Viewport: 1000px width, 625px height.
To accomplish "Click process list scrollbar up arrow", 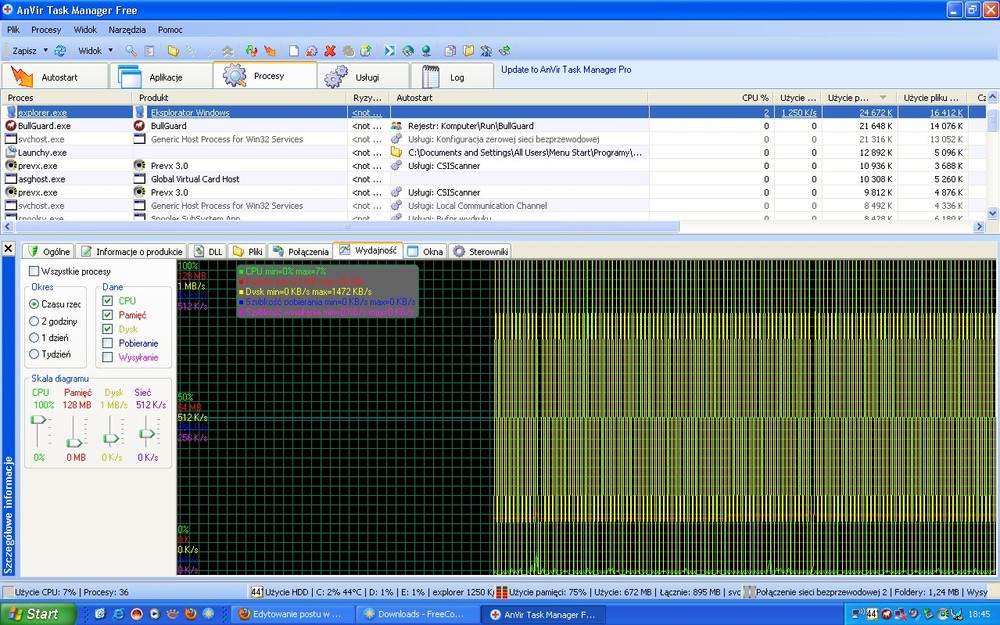I will pos(992,98).
